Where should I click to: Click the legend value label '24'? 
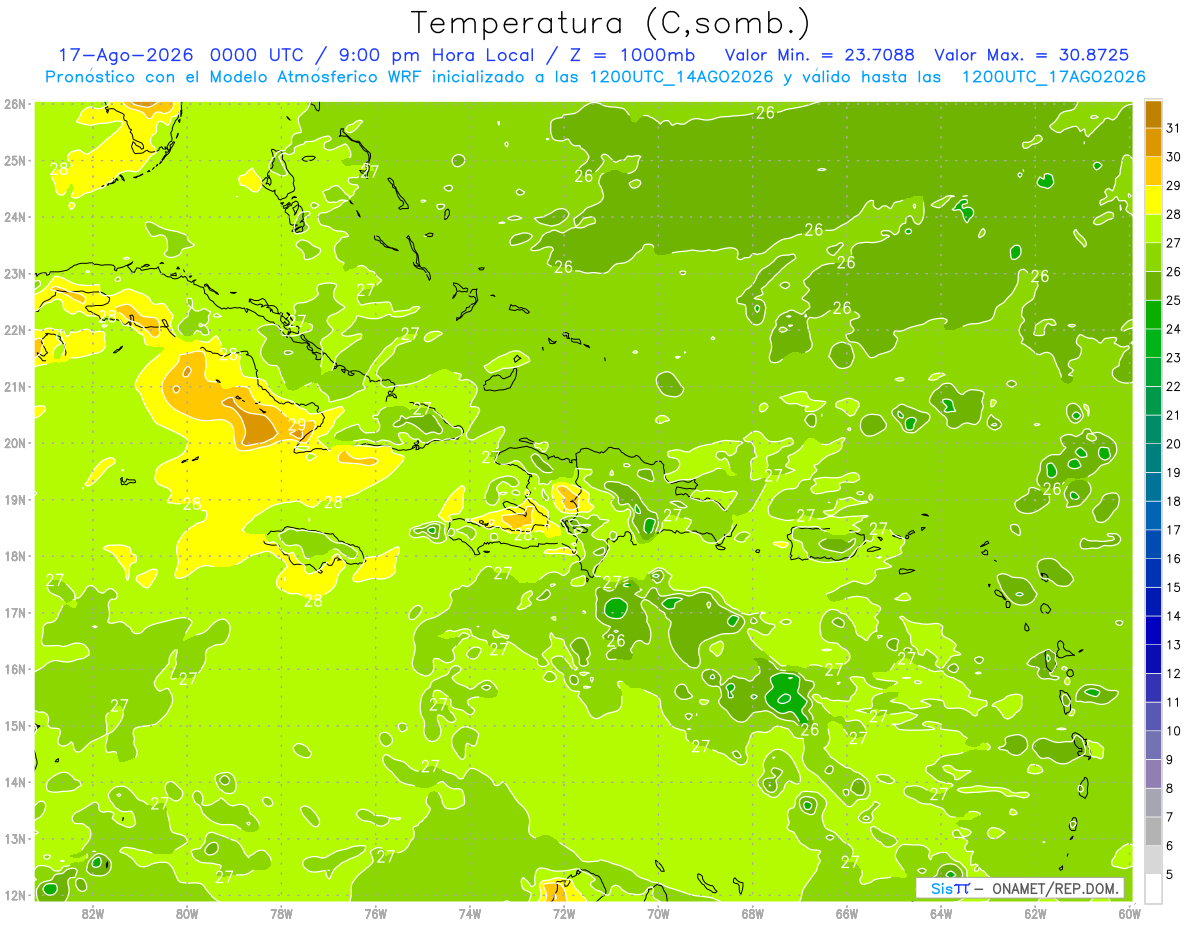click(x=1174, y=328)
